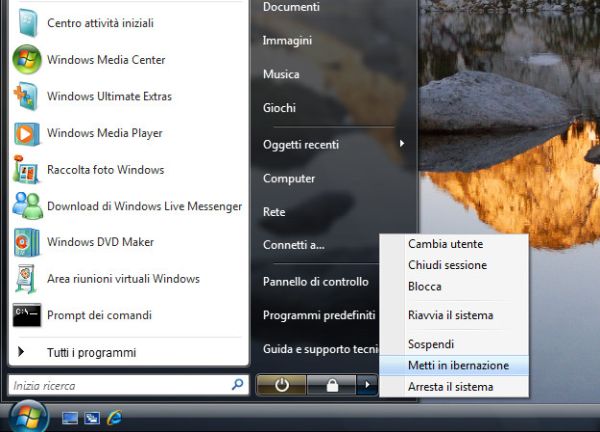Viewport: 600px width, 432px height.
Task: Open Immagini folder link
Action: click(x=287, y=40)
